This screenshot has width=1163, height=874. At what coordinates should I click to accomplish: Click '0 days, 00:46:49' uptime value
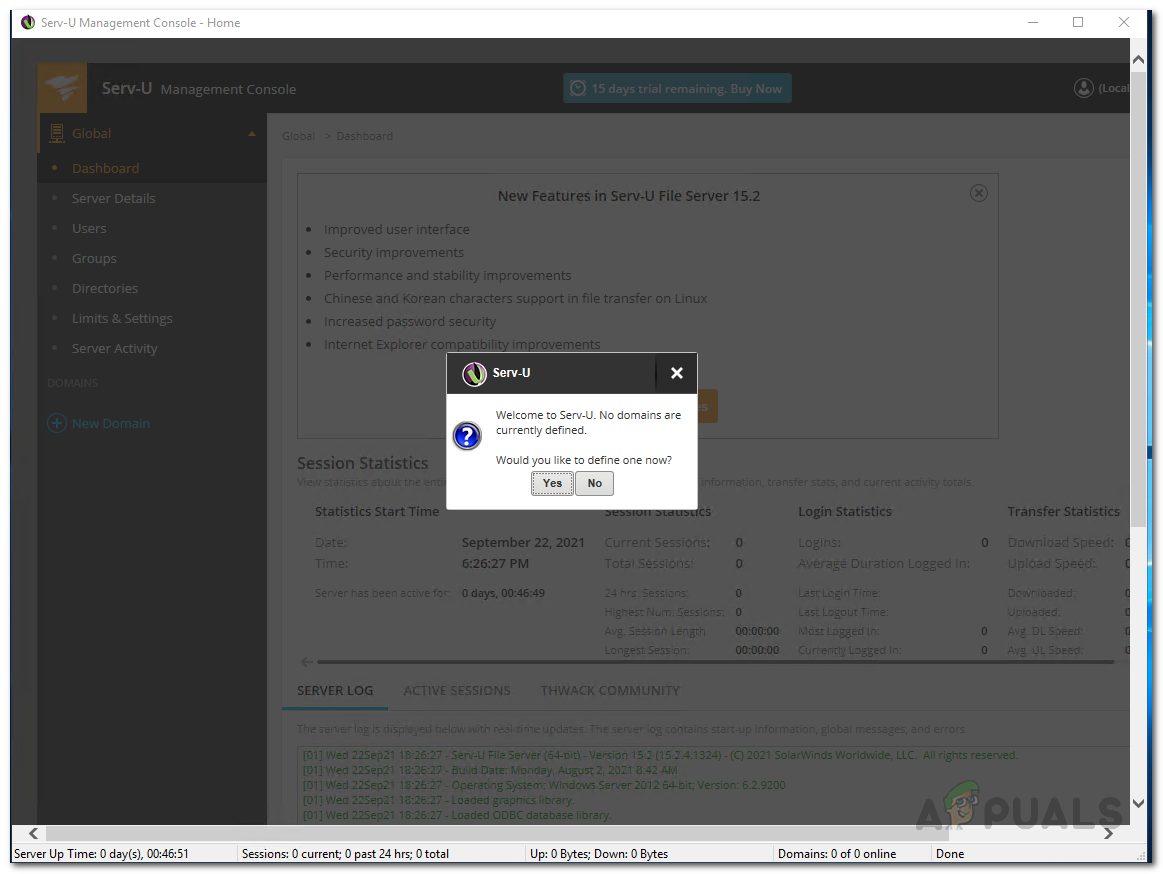[503, 593]
